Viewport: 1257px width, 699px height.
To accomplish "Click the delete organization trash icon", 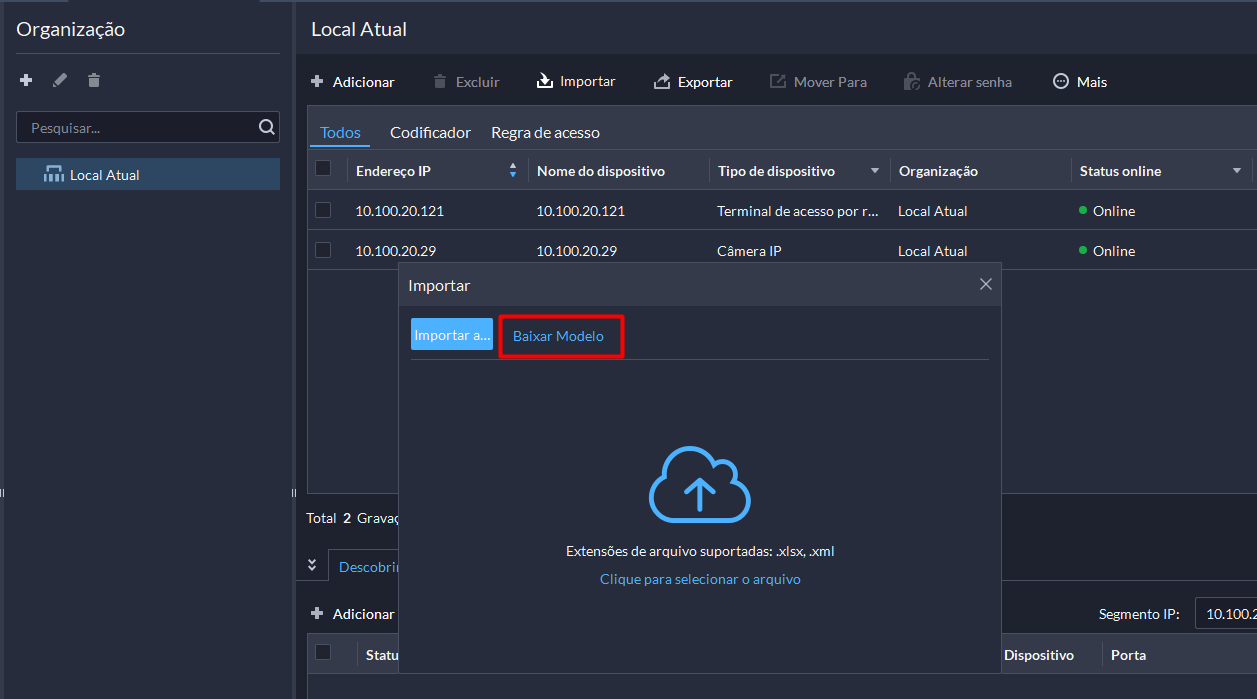I will [x=94, y=80].
